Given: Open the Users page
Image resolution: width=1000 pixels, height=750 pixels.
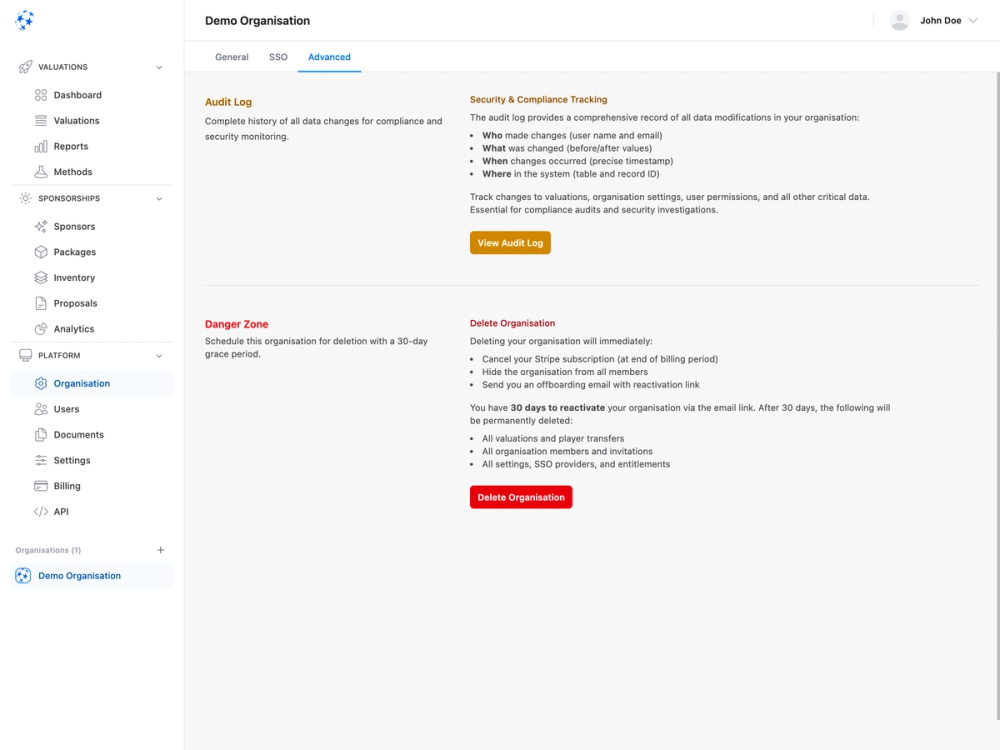Looking at the screenshot, I should pyautogui.click(x=92, y=409).
